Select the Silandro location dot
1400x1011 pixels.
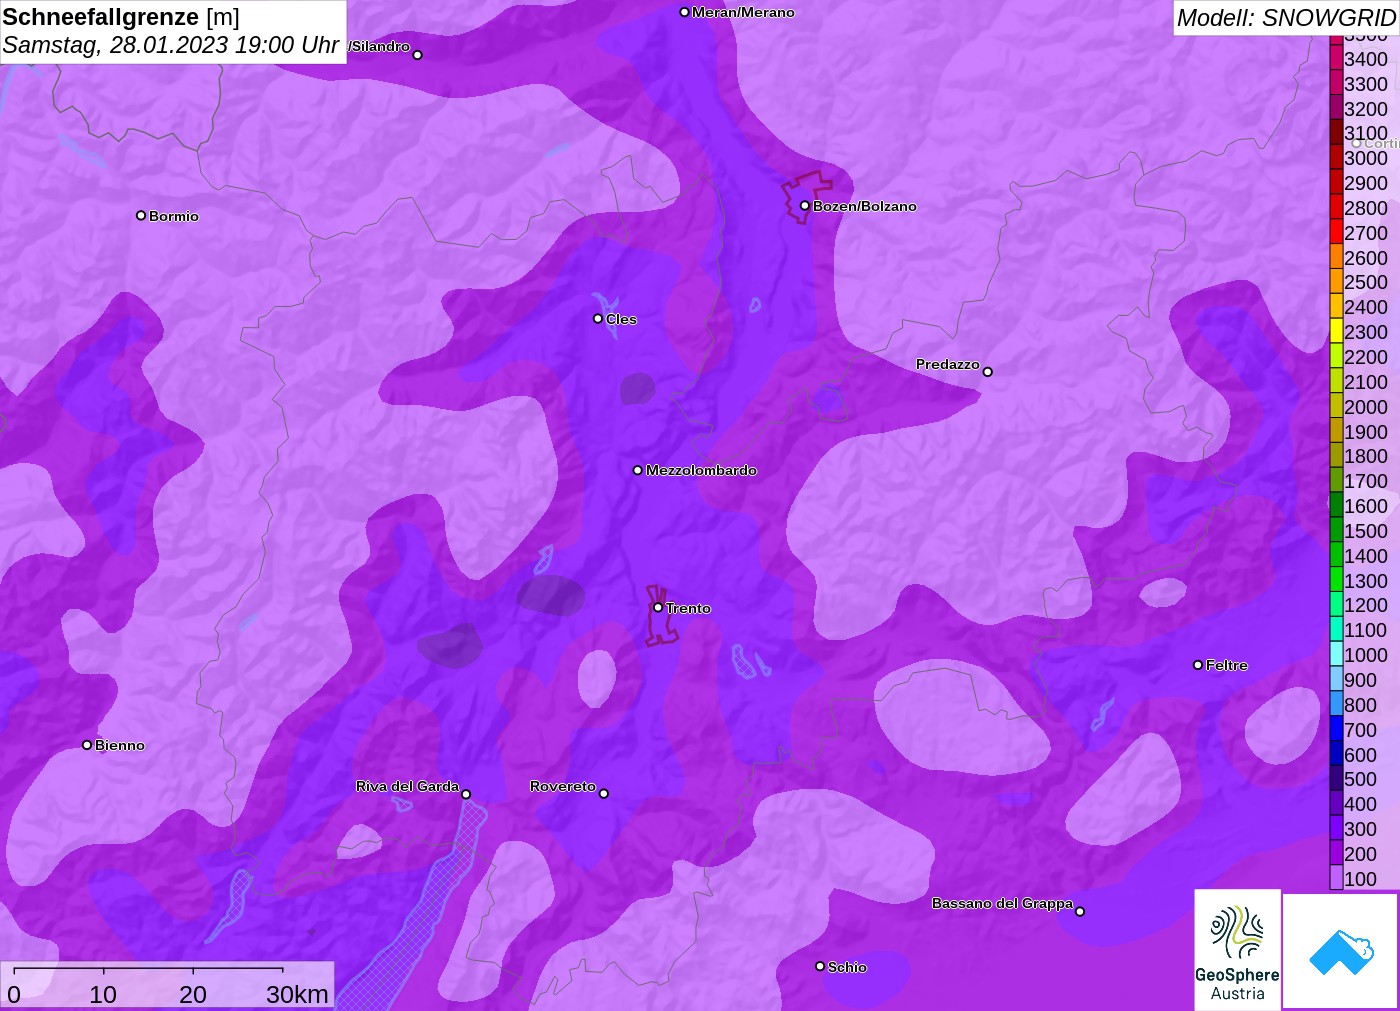417,55
